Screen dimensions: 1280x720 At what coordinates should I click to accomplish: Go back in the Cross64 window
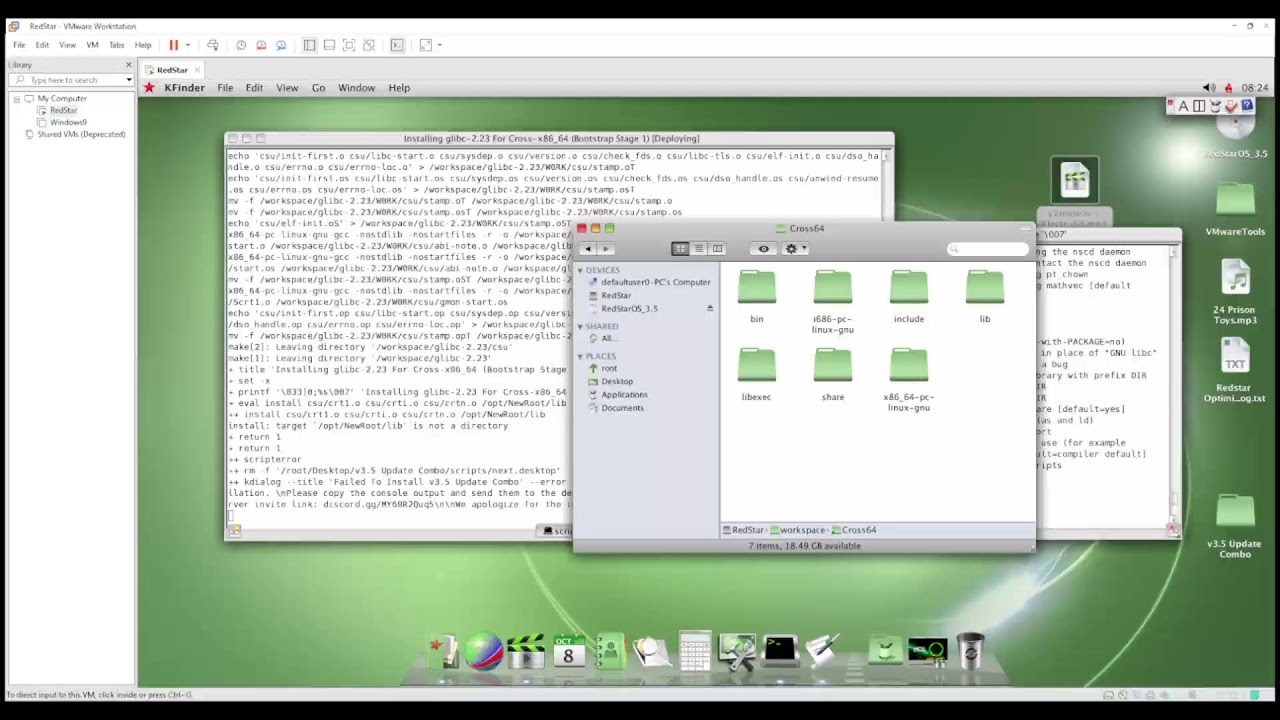pos(587,249)
